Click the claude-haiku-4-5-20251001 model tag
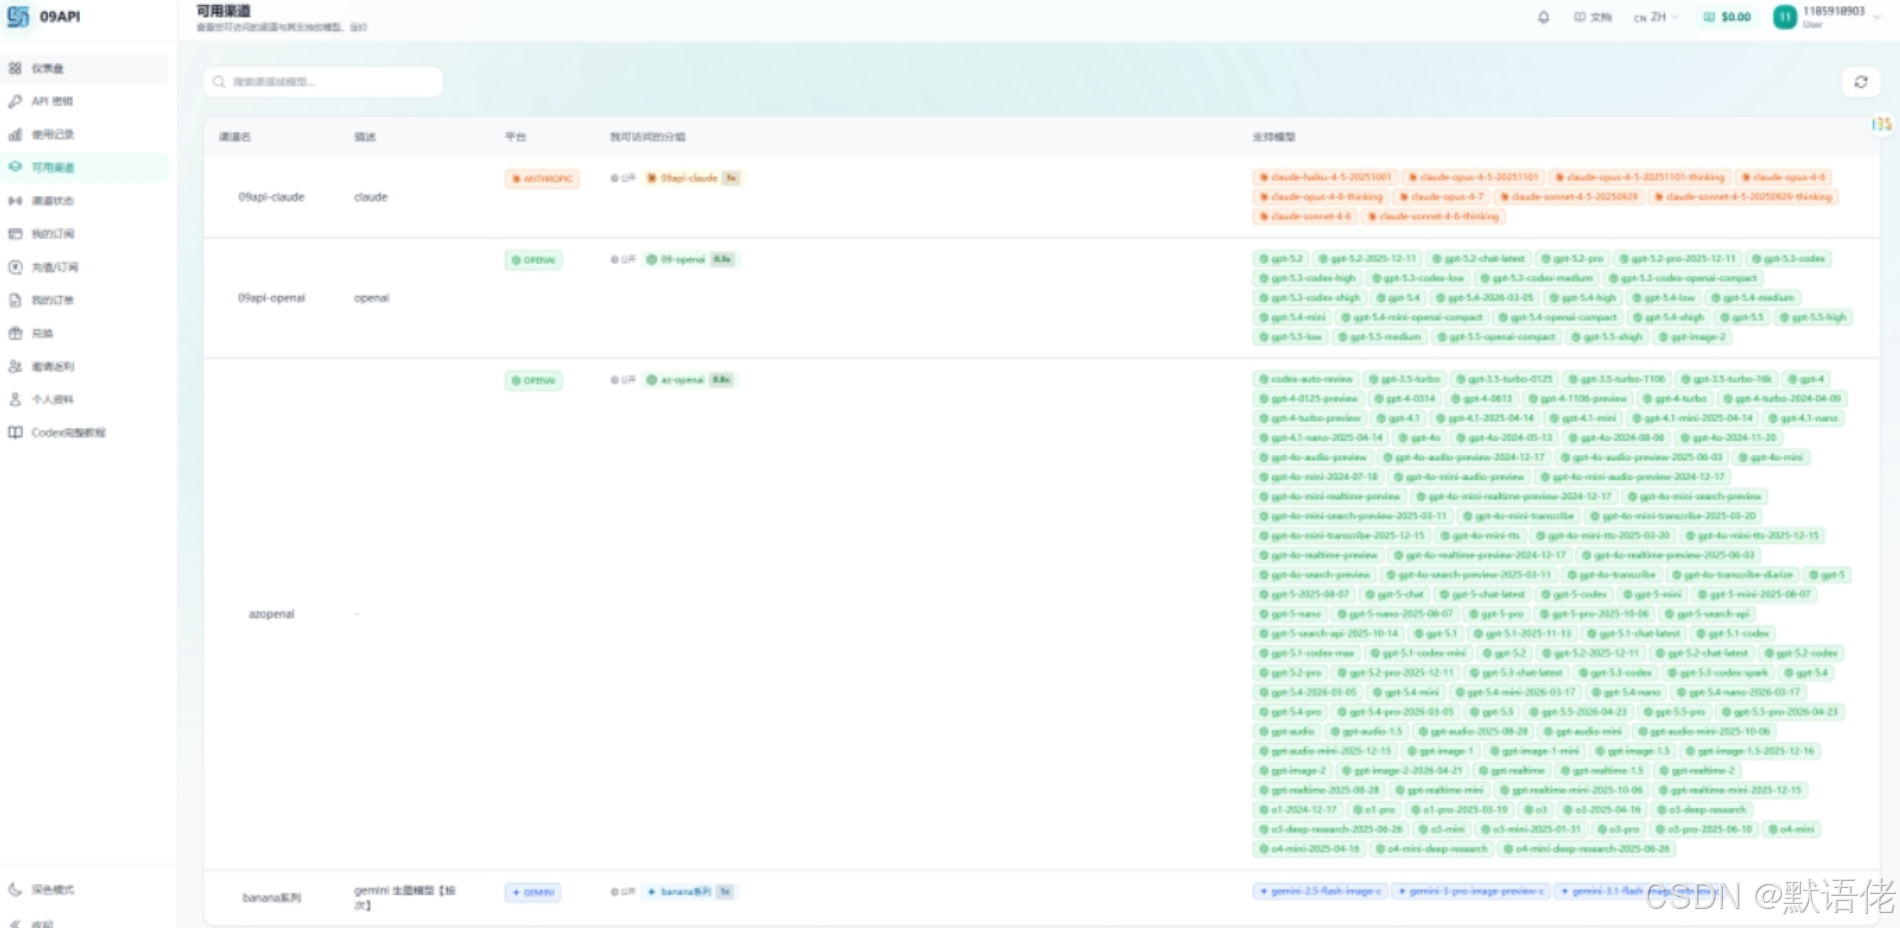Image resolution: width=1900 pixels, height=928 pixels. (x=1325, y=177)
